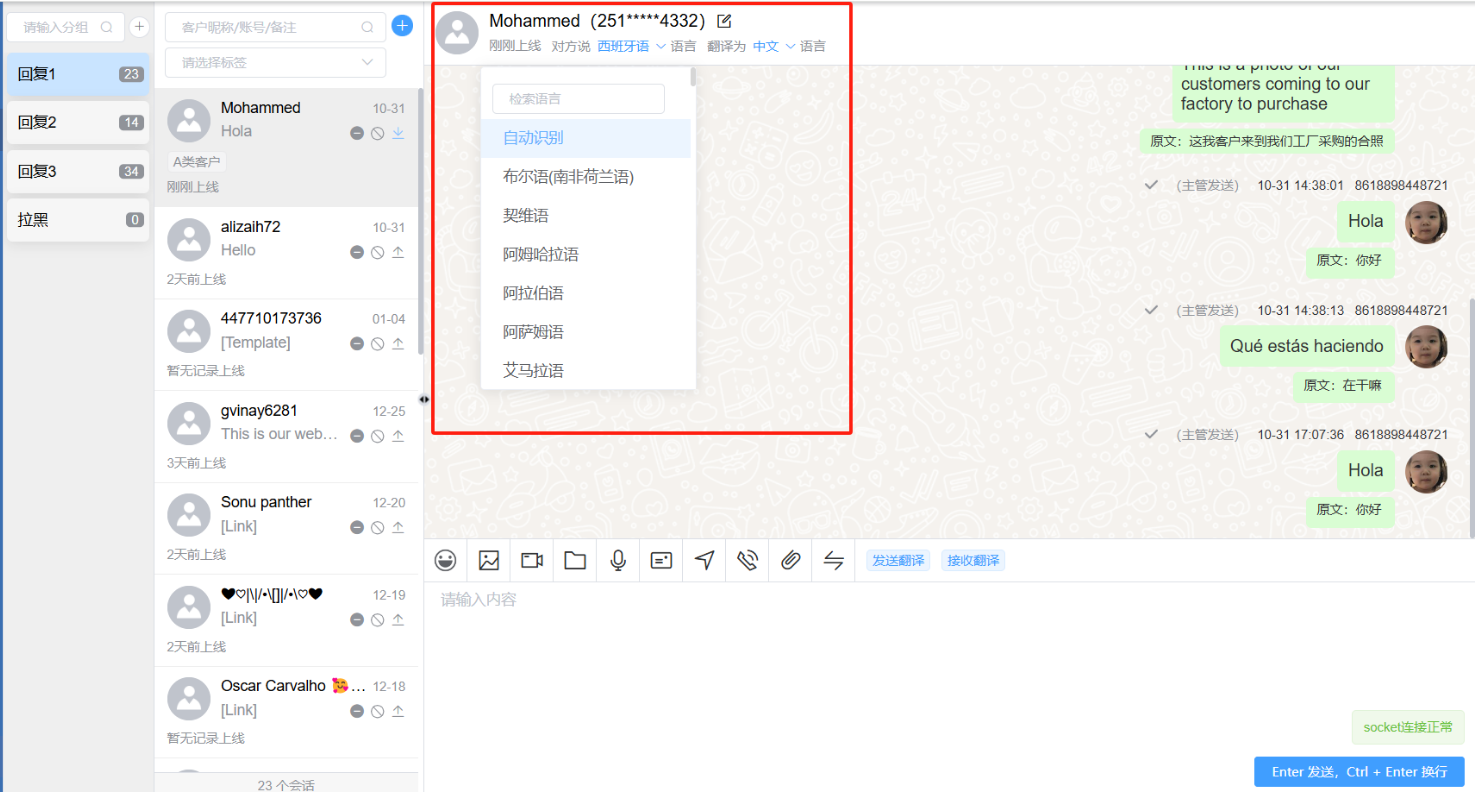Click the A类客户 tag on Mohammed
Viewport: 1475px width, 792px height.
click(x=197, y=162)
